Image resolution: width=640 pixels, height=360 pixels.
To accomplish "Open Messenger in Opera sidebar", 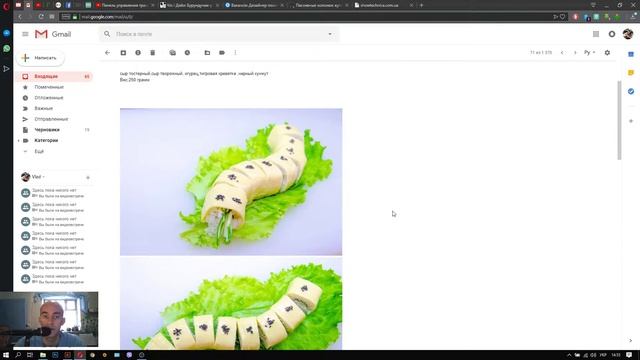I will (7, 33).
